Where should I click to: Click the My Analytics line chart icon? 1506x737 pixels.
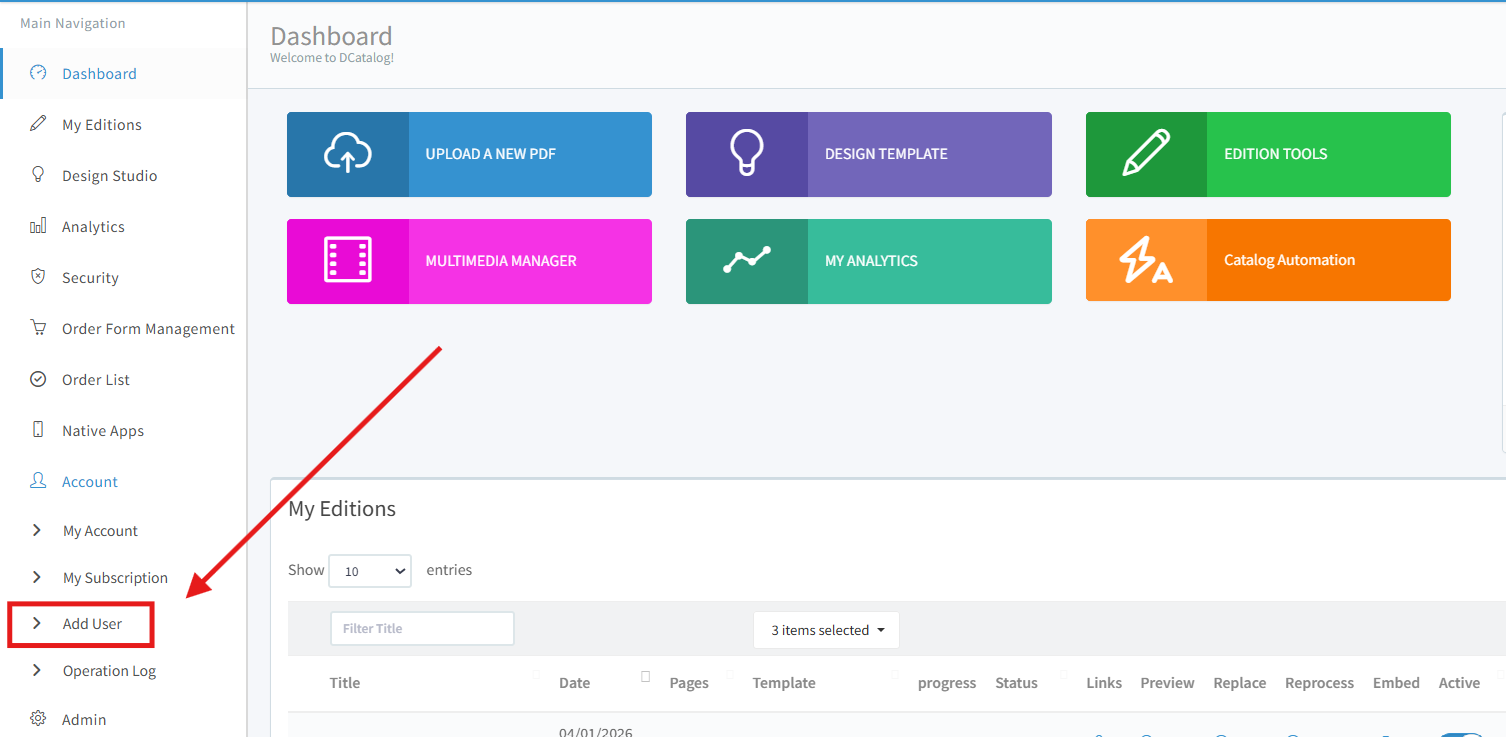(x=746, y=260)
